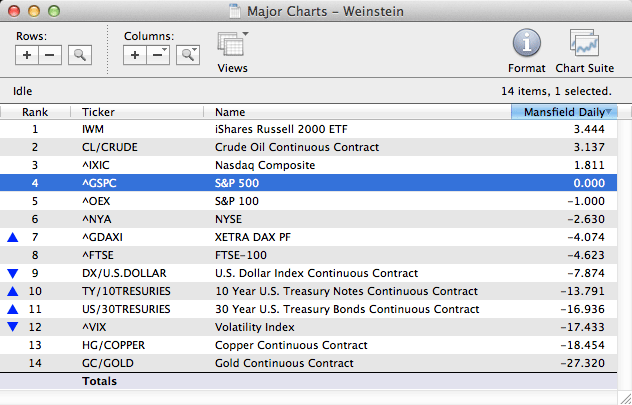The image size is (632, 405).
Task: Launch the Chart Suite
Action: tap(585, 50)
